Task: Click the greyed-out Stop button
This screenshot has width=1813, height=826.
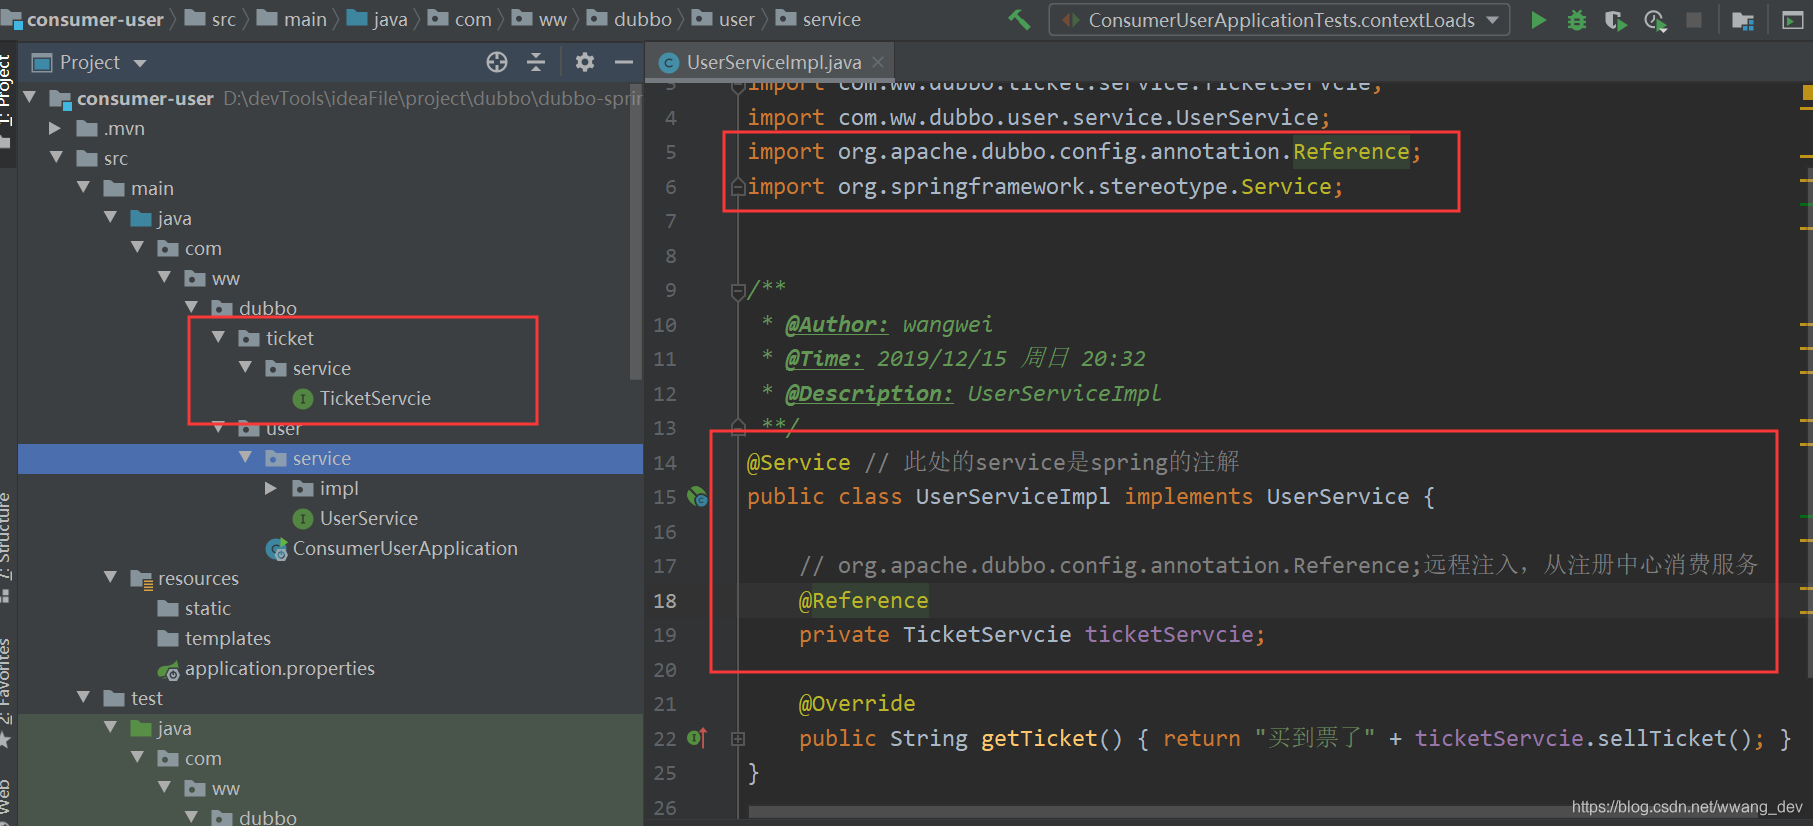Action: pyautogui.click(x=1694, y=20)
